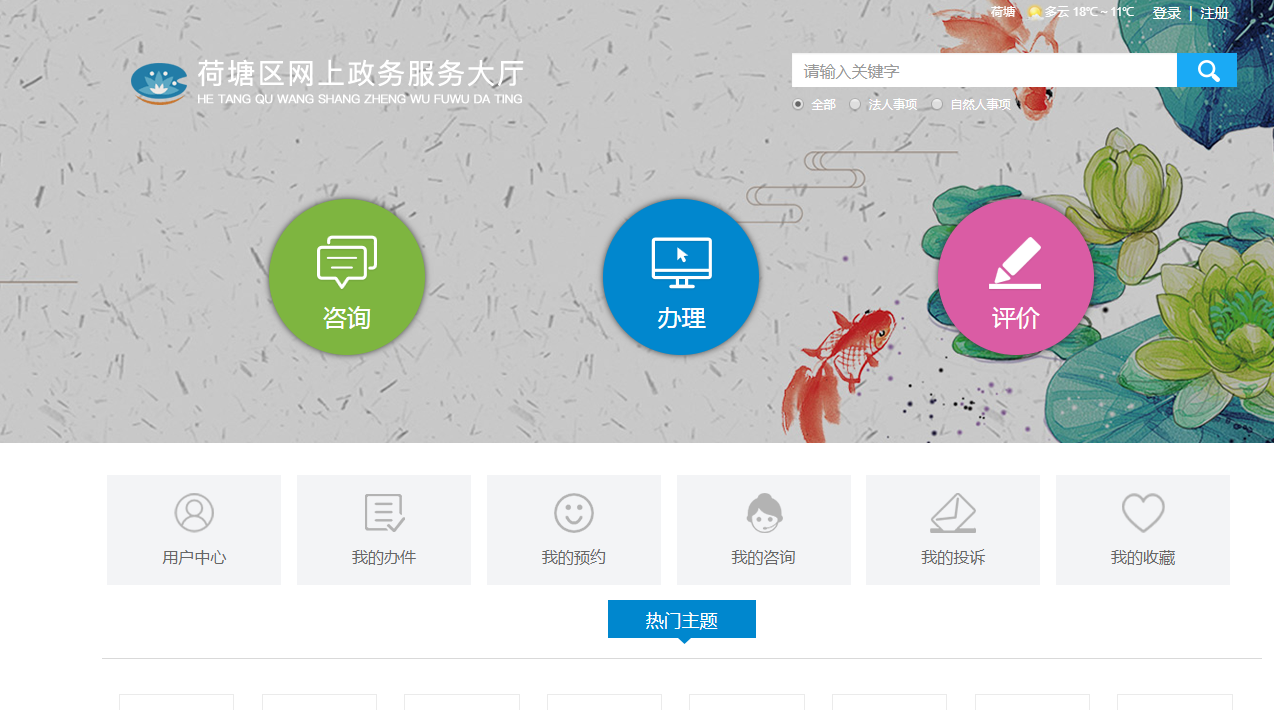1274x710 pixels.
Task: Open 我的咨询 agent avatar tile
Action: click(764, 530)
